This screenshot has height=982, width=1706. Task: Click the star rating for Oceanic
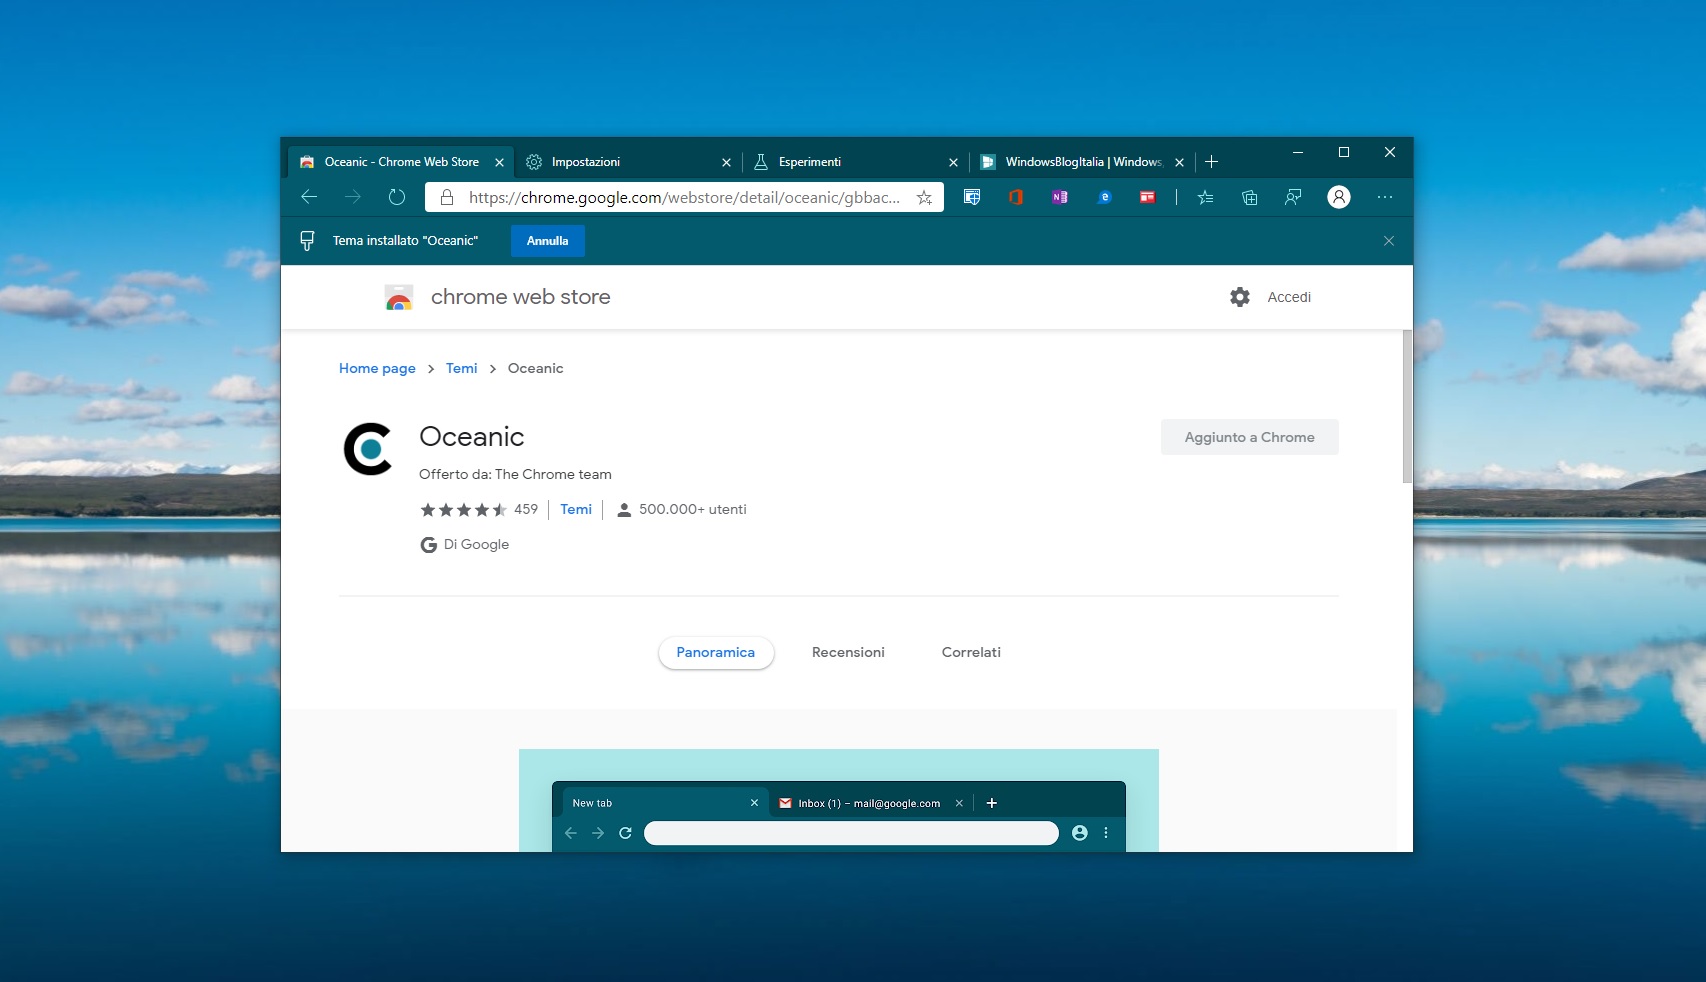click(x=464, y=510)
